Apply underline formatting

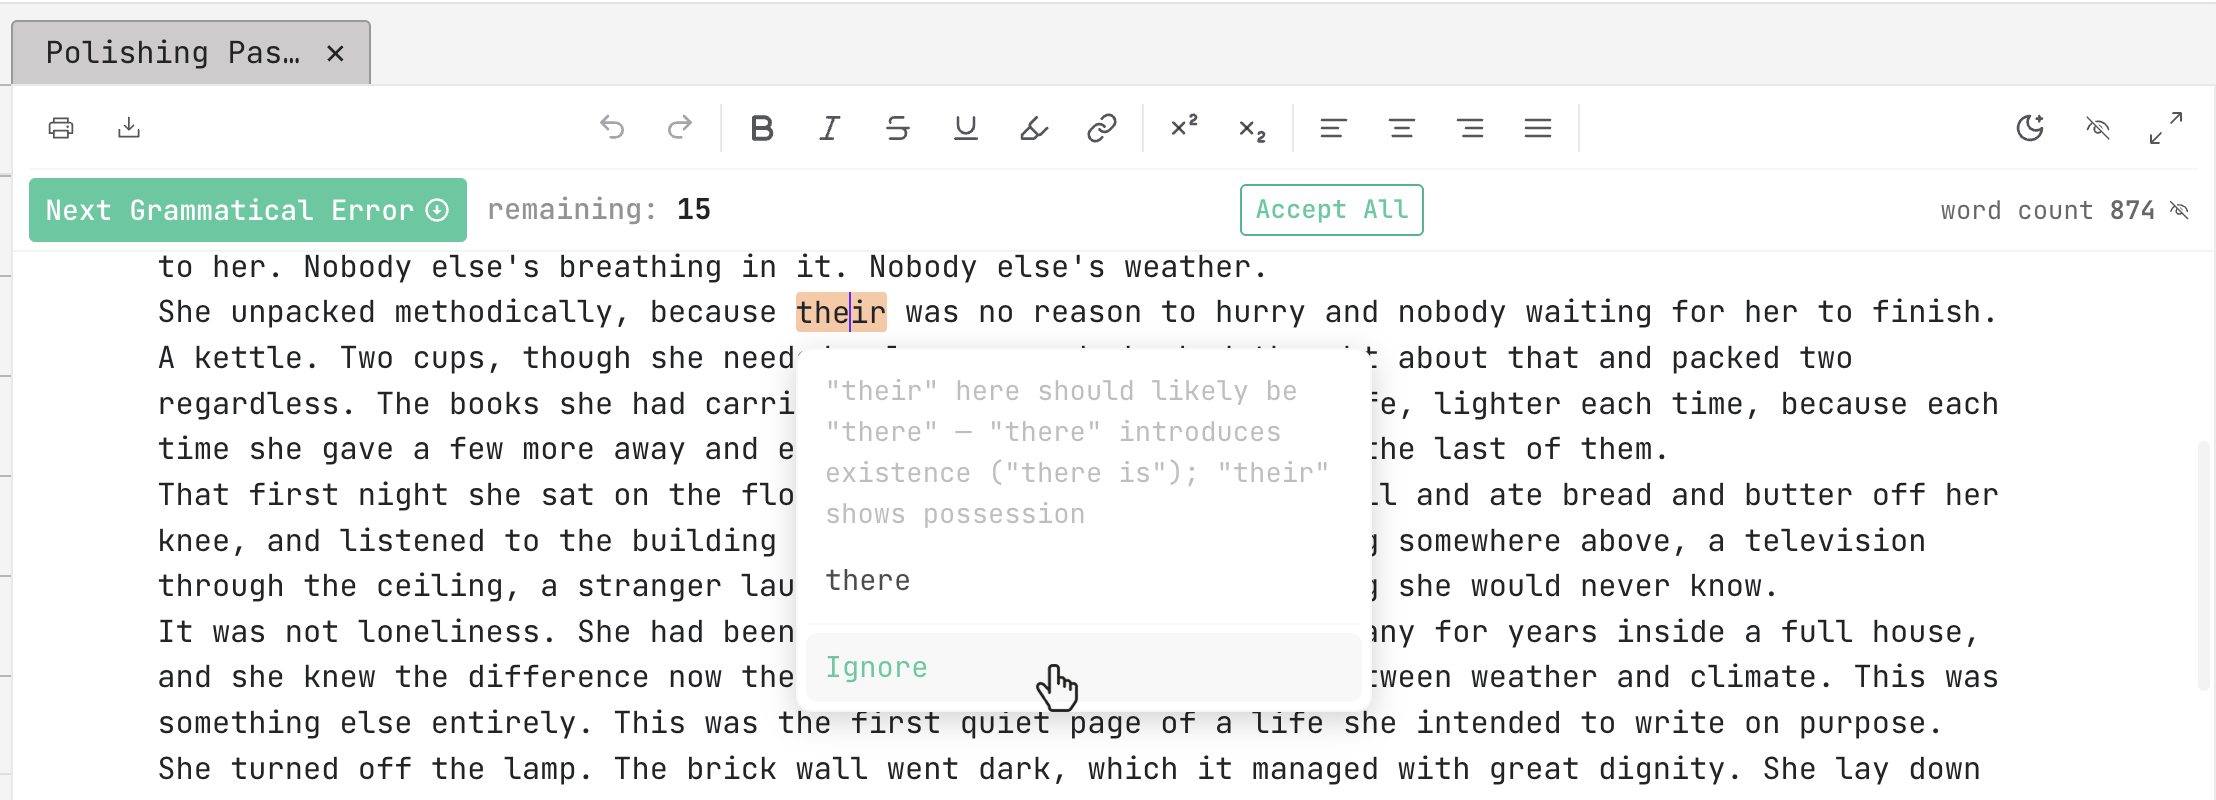click(966, 128)
